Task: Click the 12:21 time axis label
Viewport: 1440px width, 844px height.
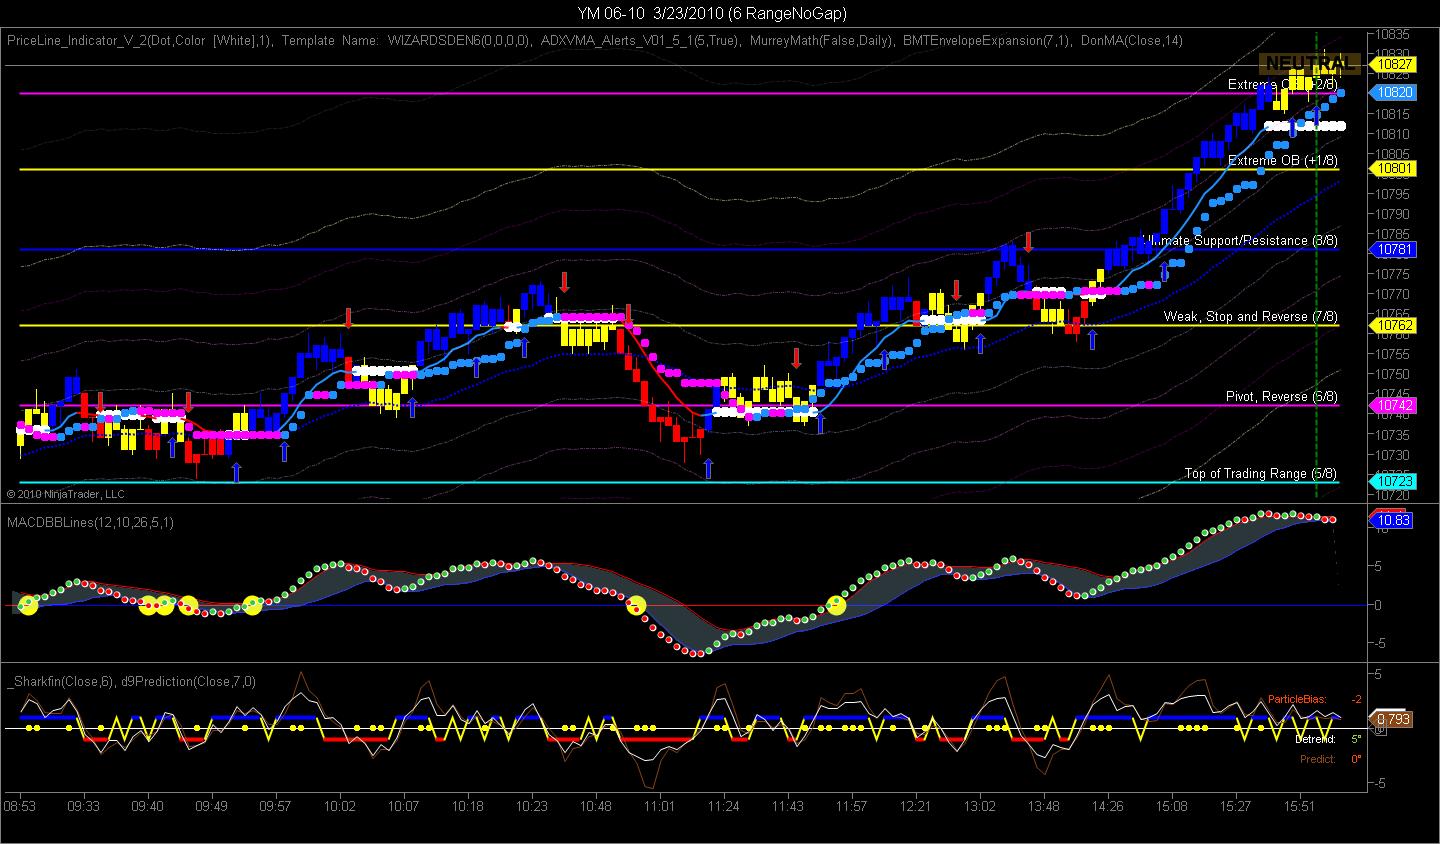Action: 916,806
